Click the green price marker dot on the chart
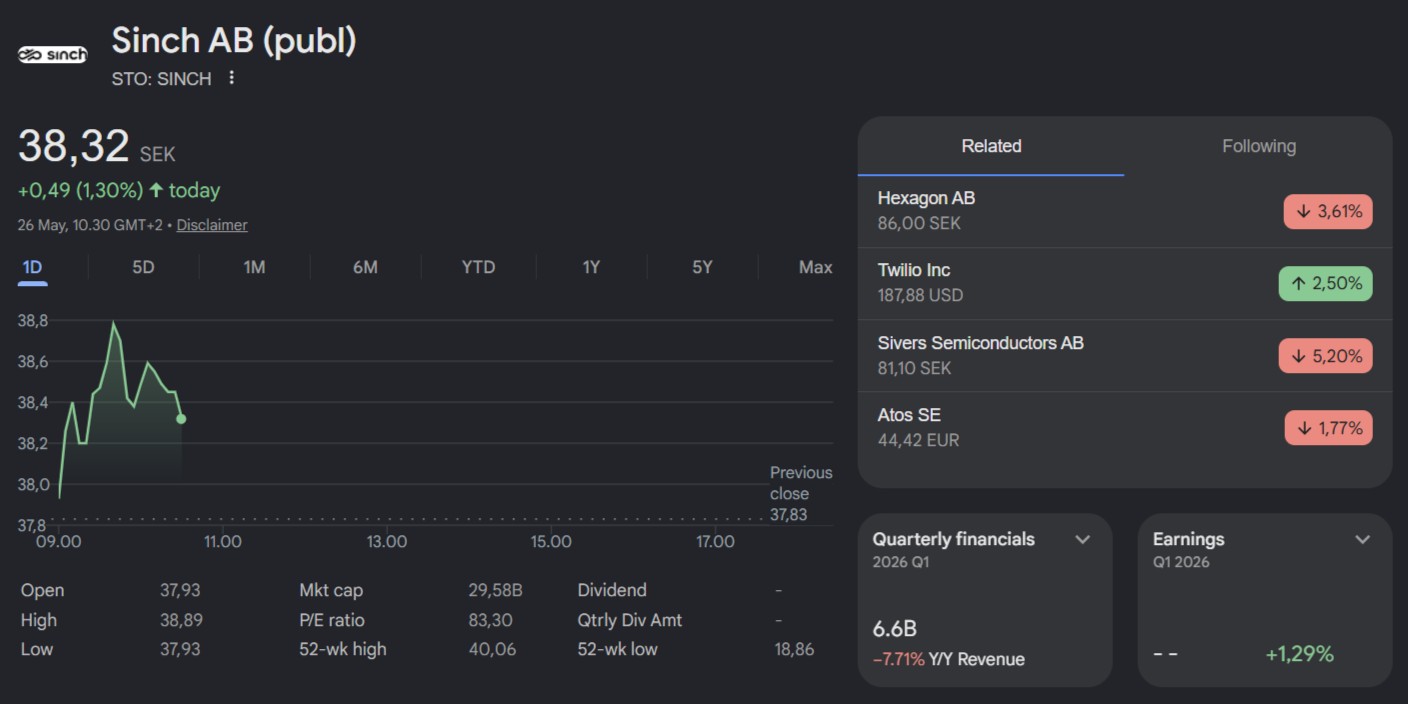Screen dimensions: 1408x704 pos(181,419)
